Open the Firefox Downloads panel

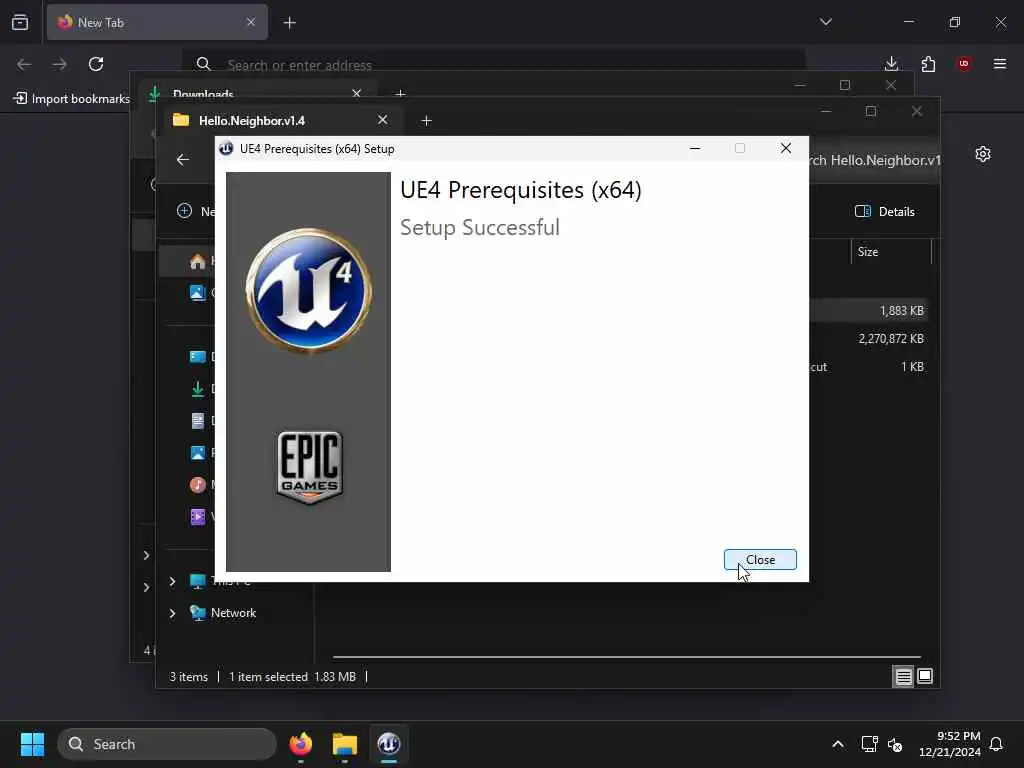[891, 64]
